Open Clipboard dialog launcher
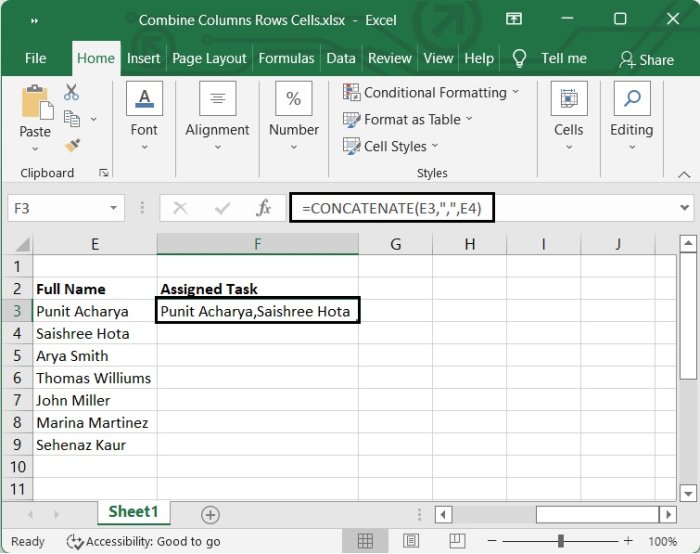 tap(104, 173)
